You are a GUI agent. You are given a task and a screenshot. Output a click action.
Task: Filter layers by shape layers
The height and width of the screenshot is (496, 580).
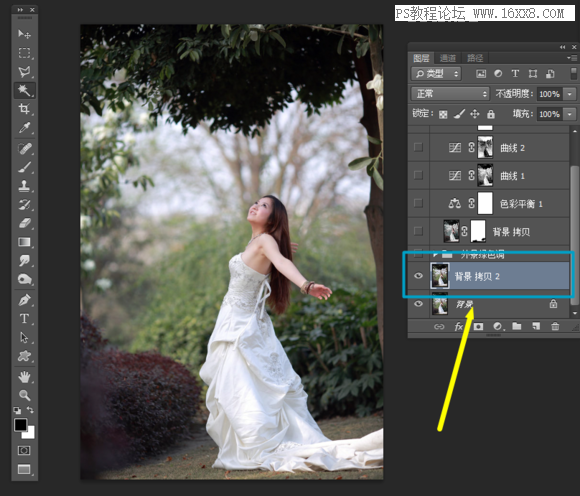point(533,74)
